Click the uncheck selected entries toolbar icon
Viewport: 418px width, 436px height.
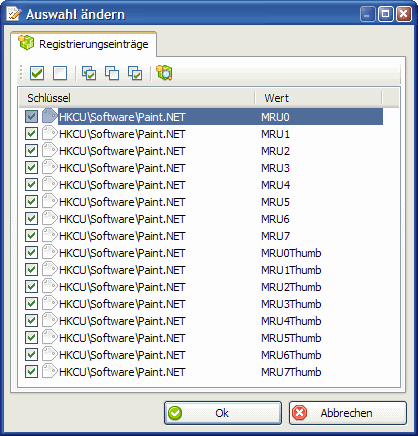pos(112,73)
